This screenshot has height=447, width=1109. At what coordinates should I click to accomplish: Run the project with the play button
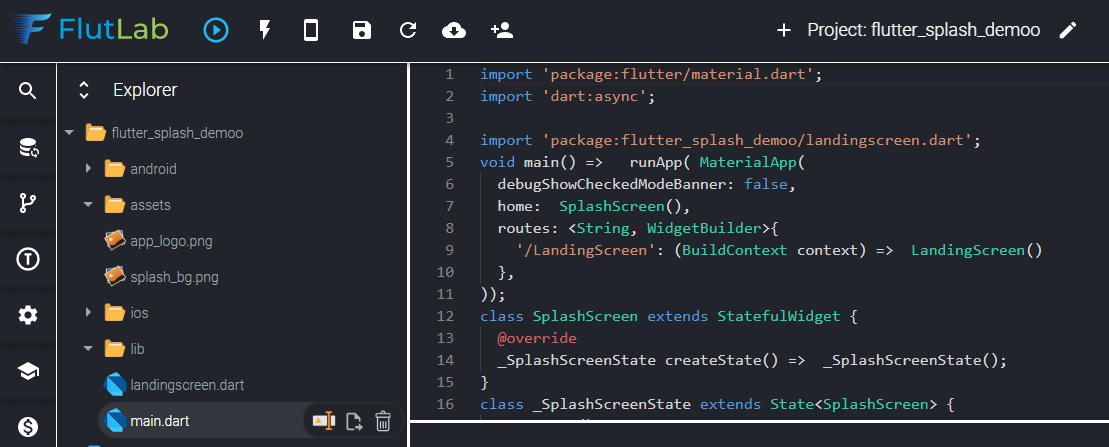click(x=216, y=30)
